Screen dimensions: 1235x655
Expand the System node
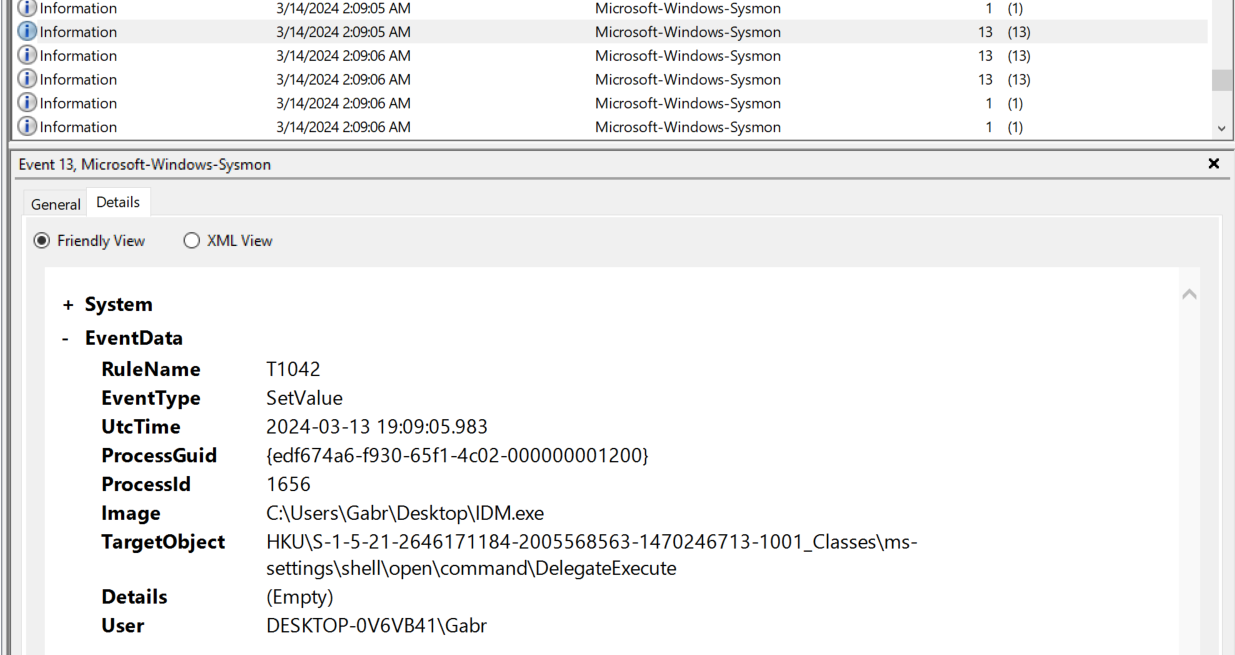68,305
